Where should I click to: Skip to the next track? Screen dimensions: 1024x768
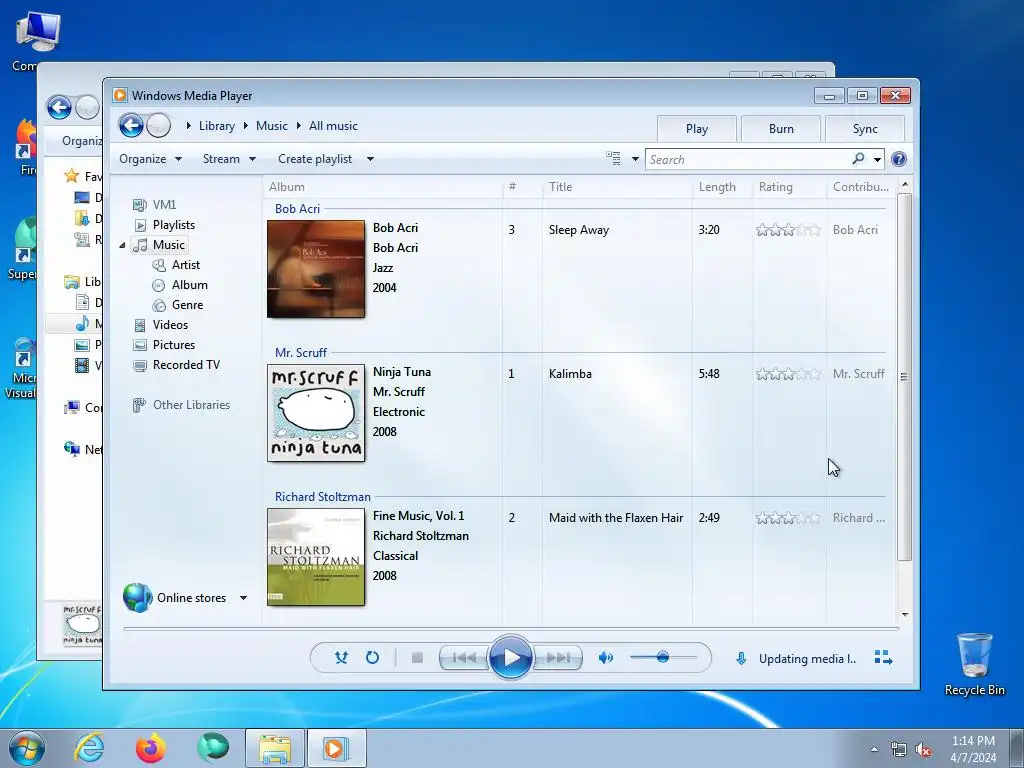click(x=557, y=658)
